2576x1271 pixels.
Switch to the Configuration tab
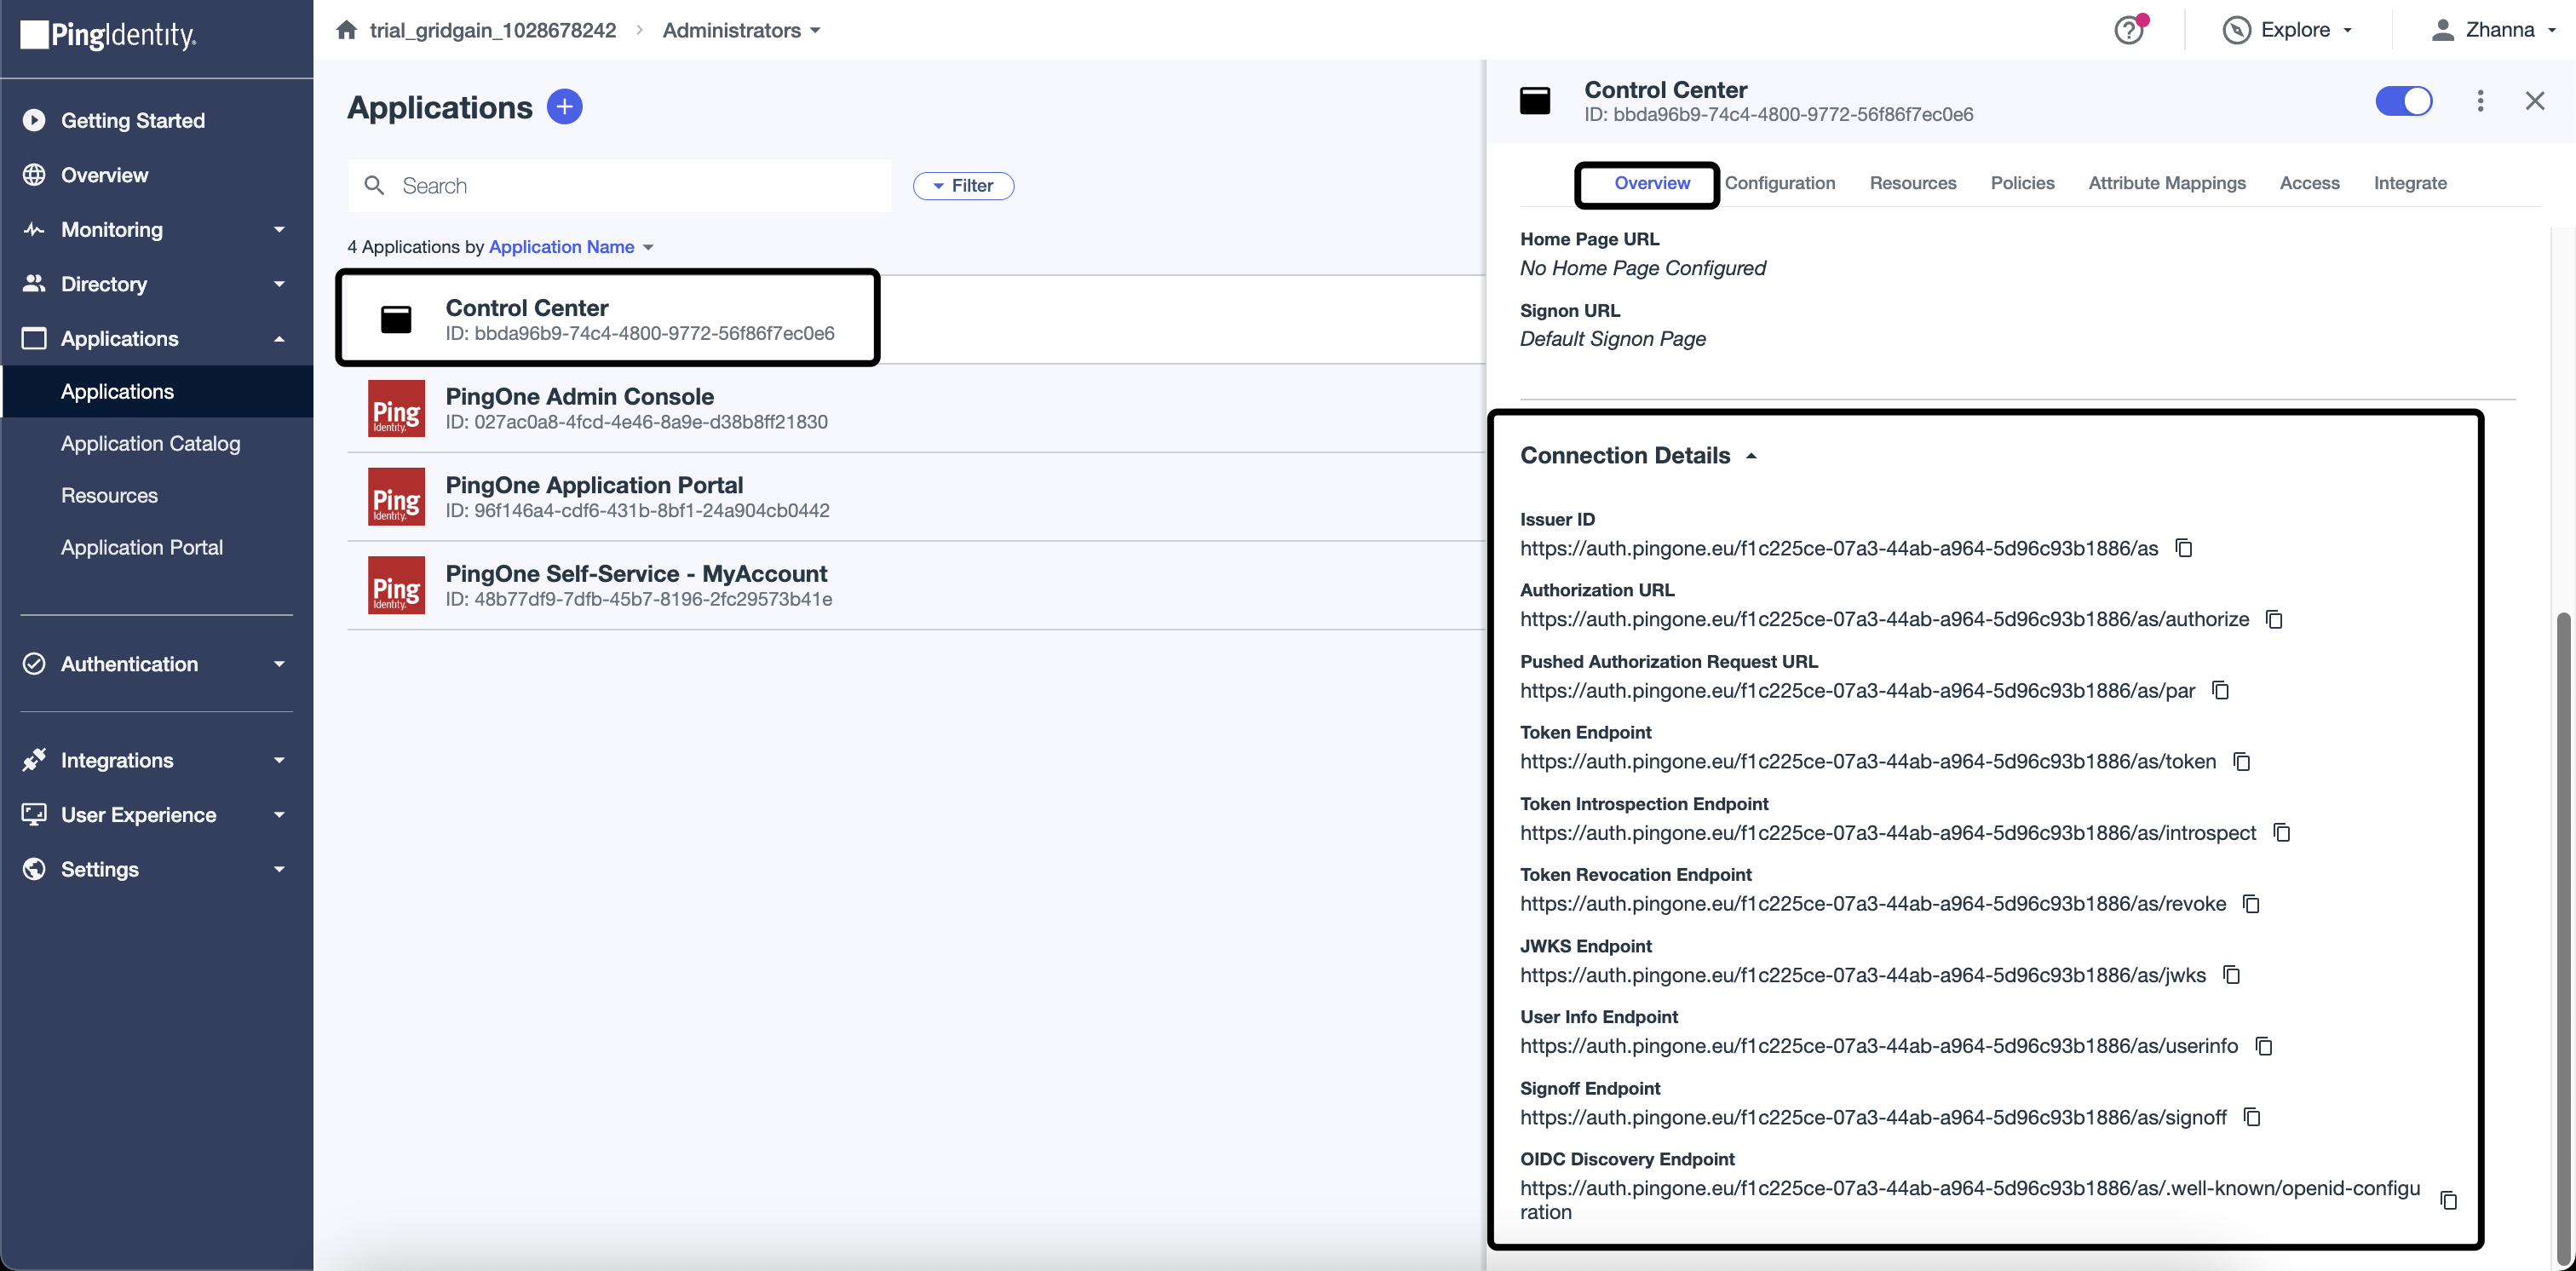click(1779, 183)
